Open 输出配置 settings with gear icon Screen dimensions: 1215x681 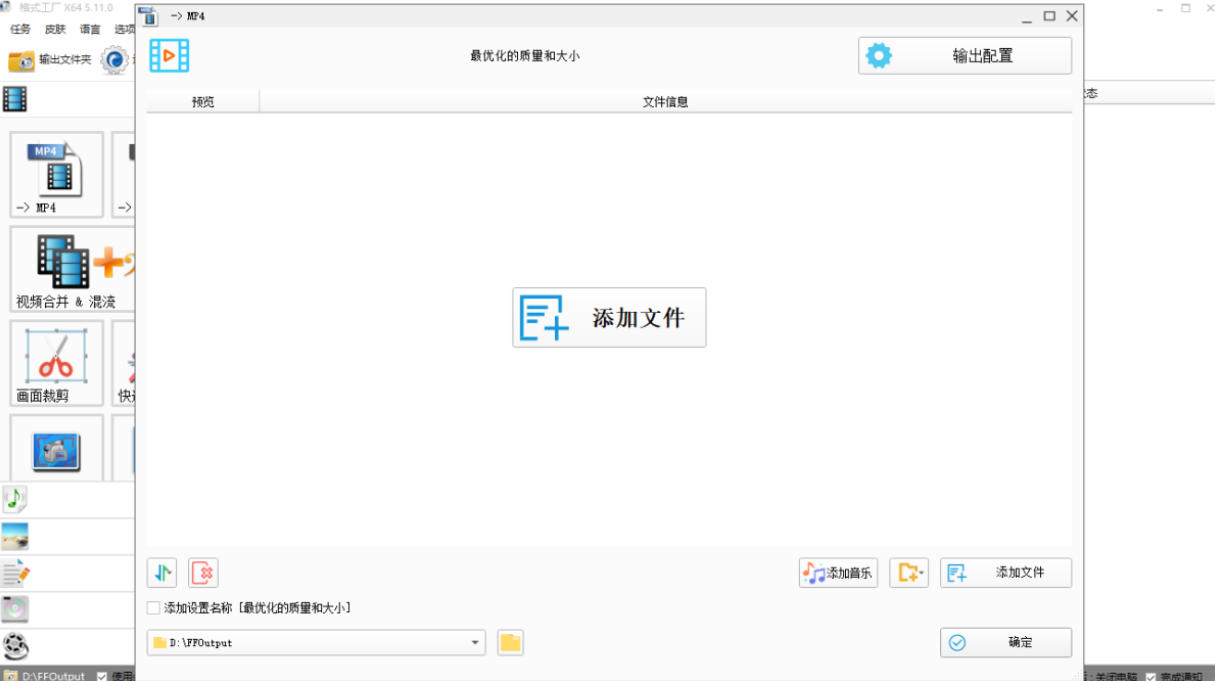(x=964, y=56)
